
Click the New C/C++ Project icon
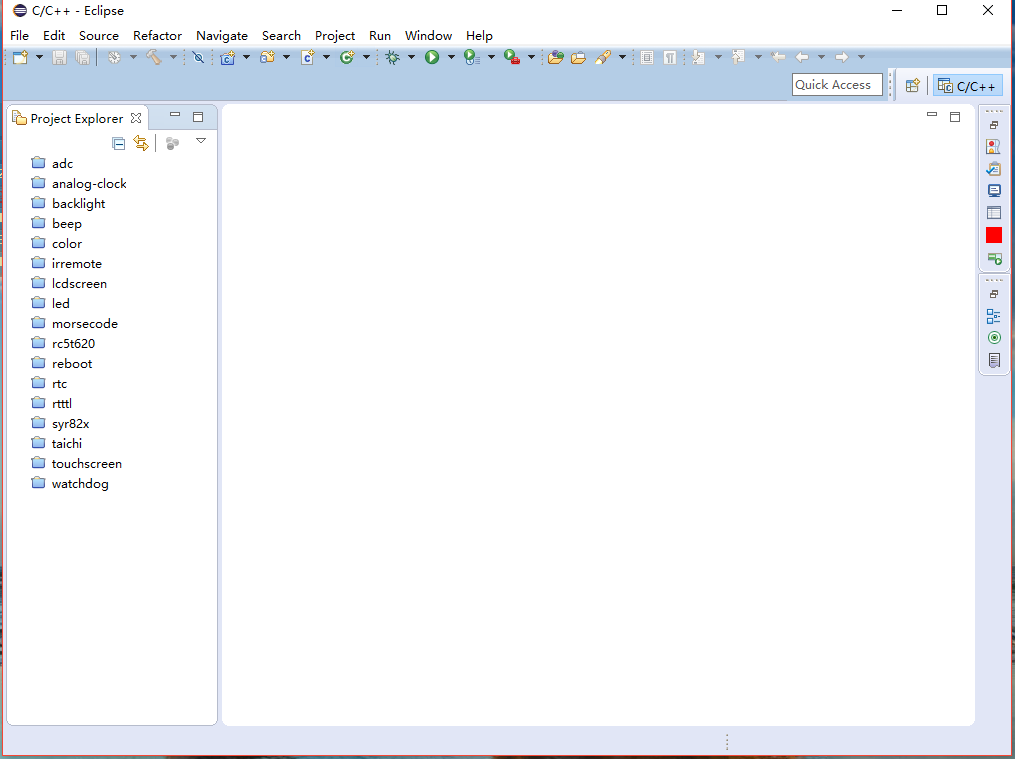pyautogui.click(x=228, y=58)
